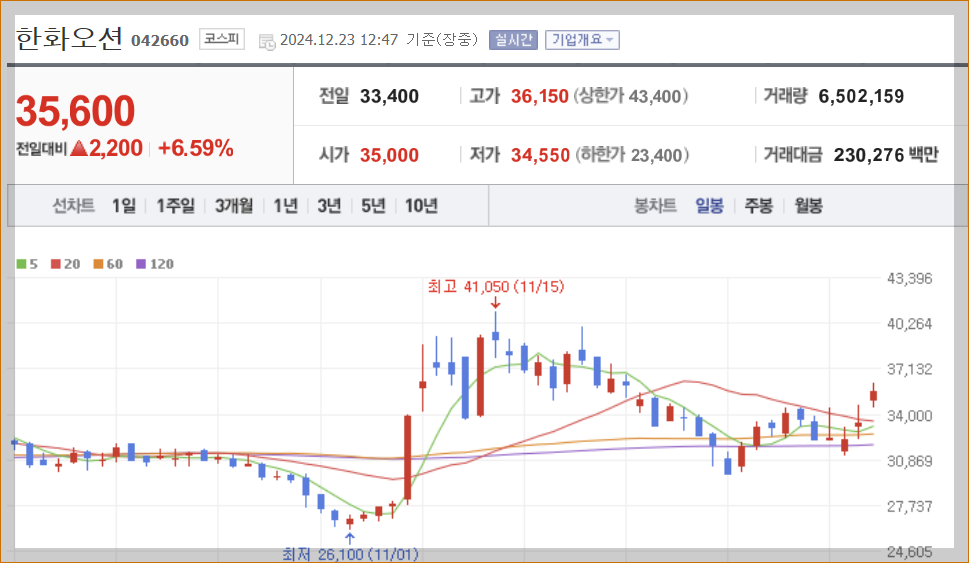Screen dimensions: 969x563
Task: Switch to 주봉 weekly candle chart
Action: pos(758,206)
